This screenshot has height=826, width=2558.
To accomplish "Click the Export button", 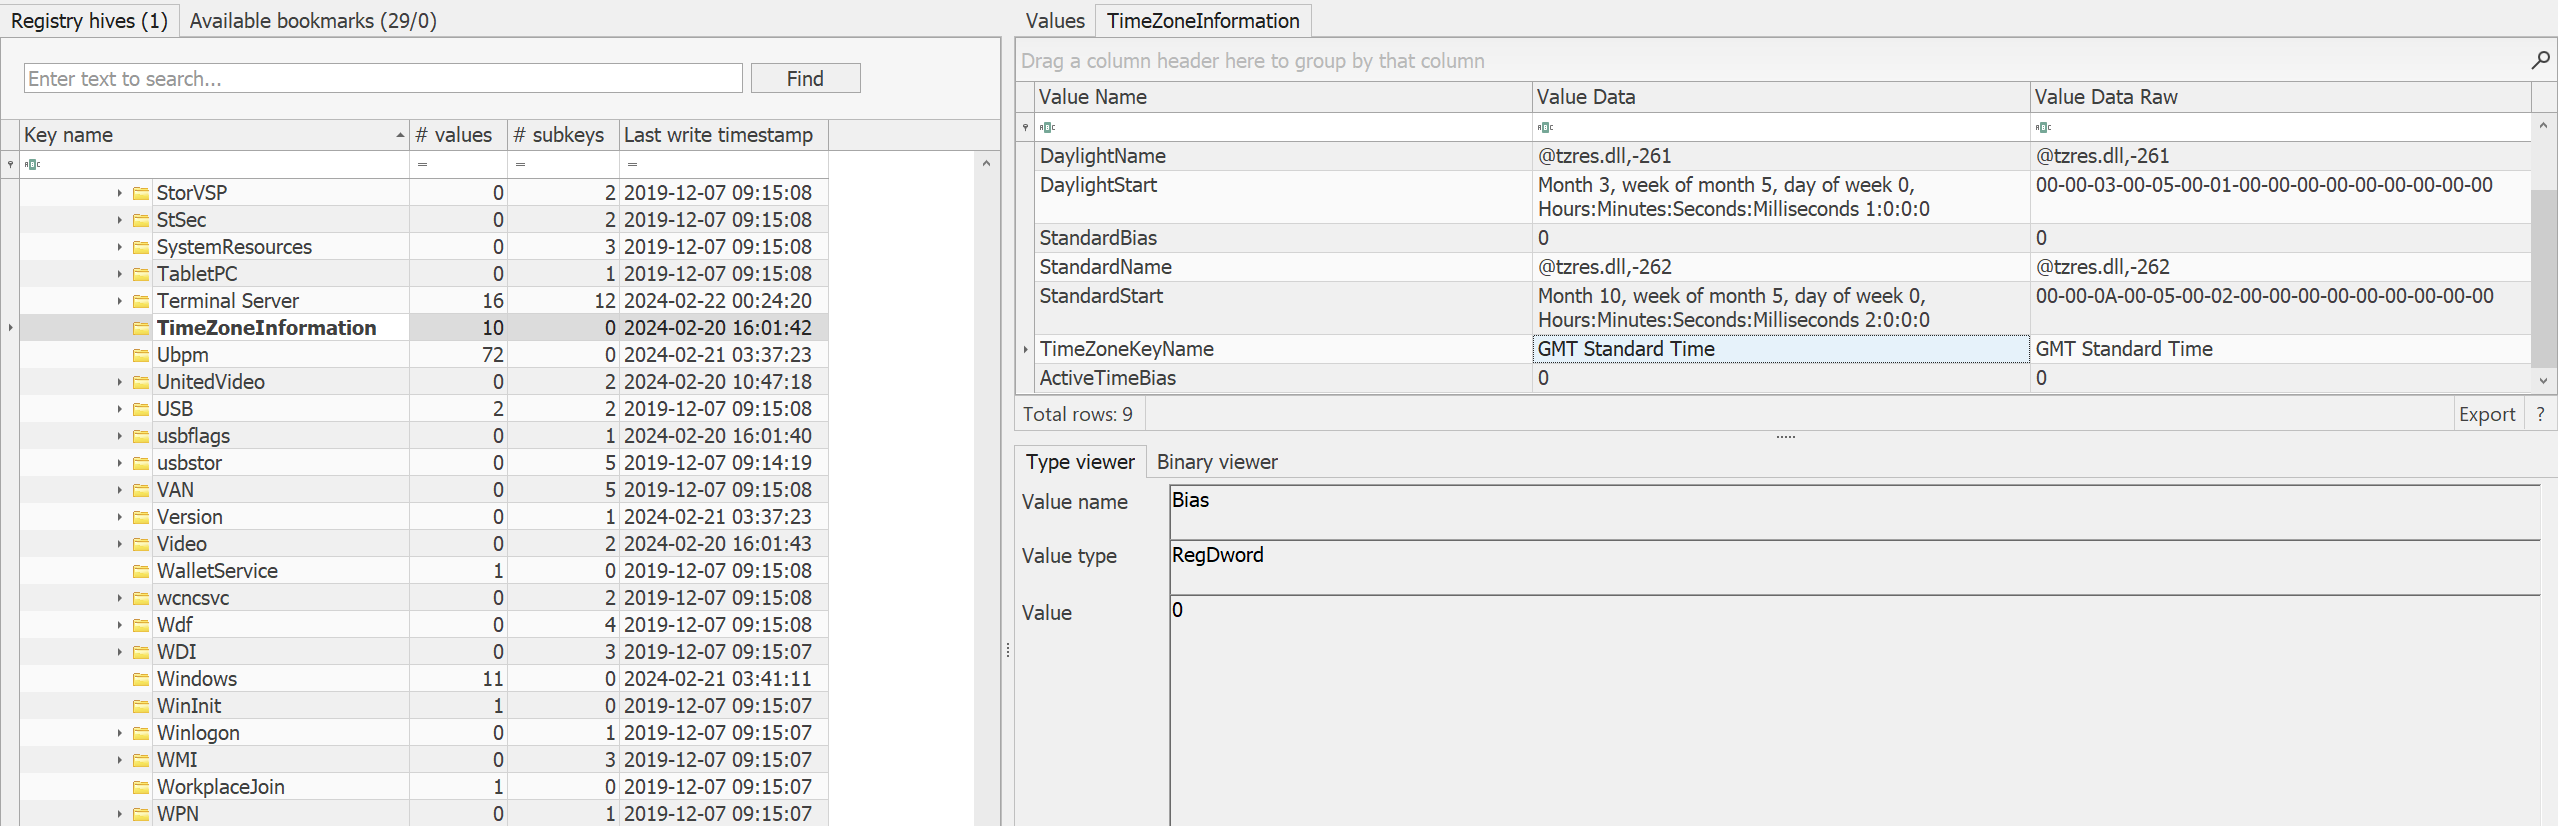I will [x=2486, y=414].
